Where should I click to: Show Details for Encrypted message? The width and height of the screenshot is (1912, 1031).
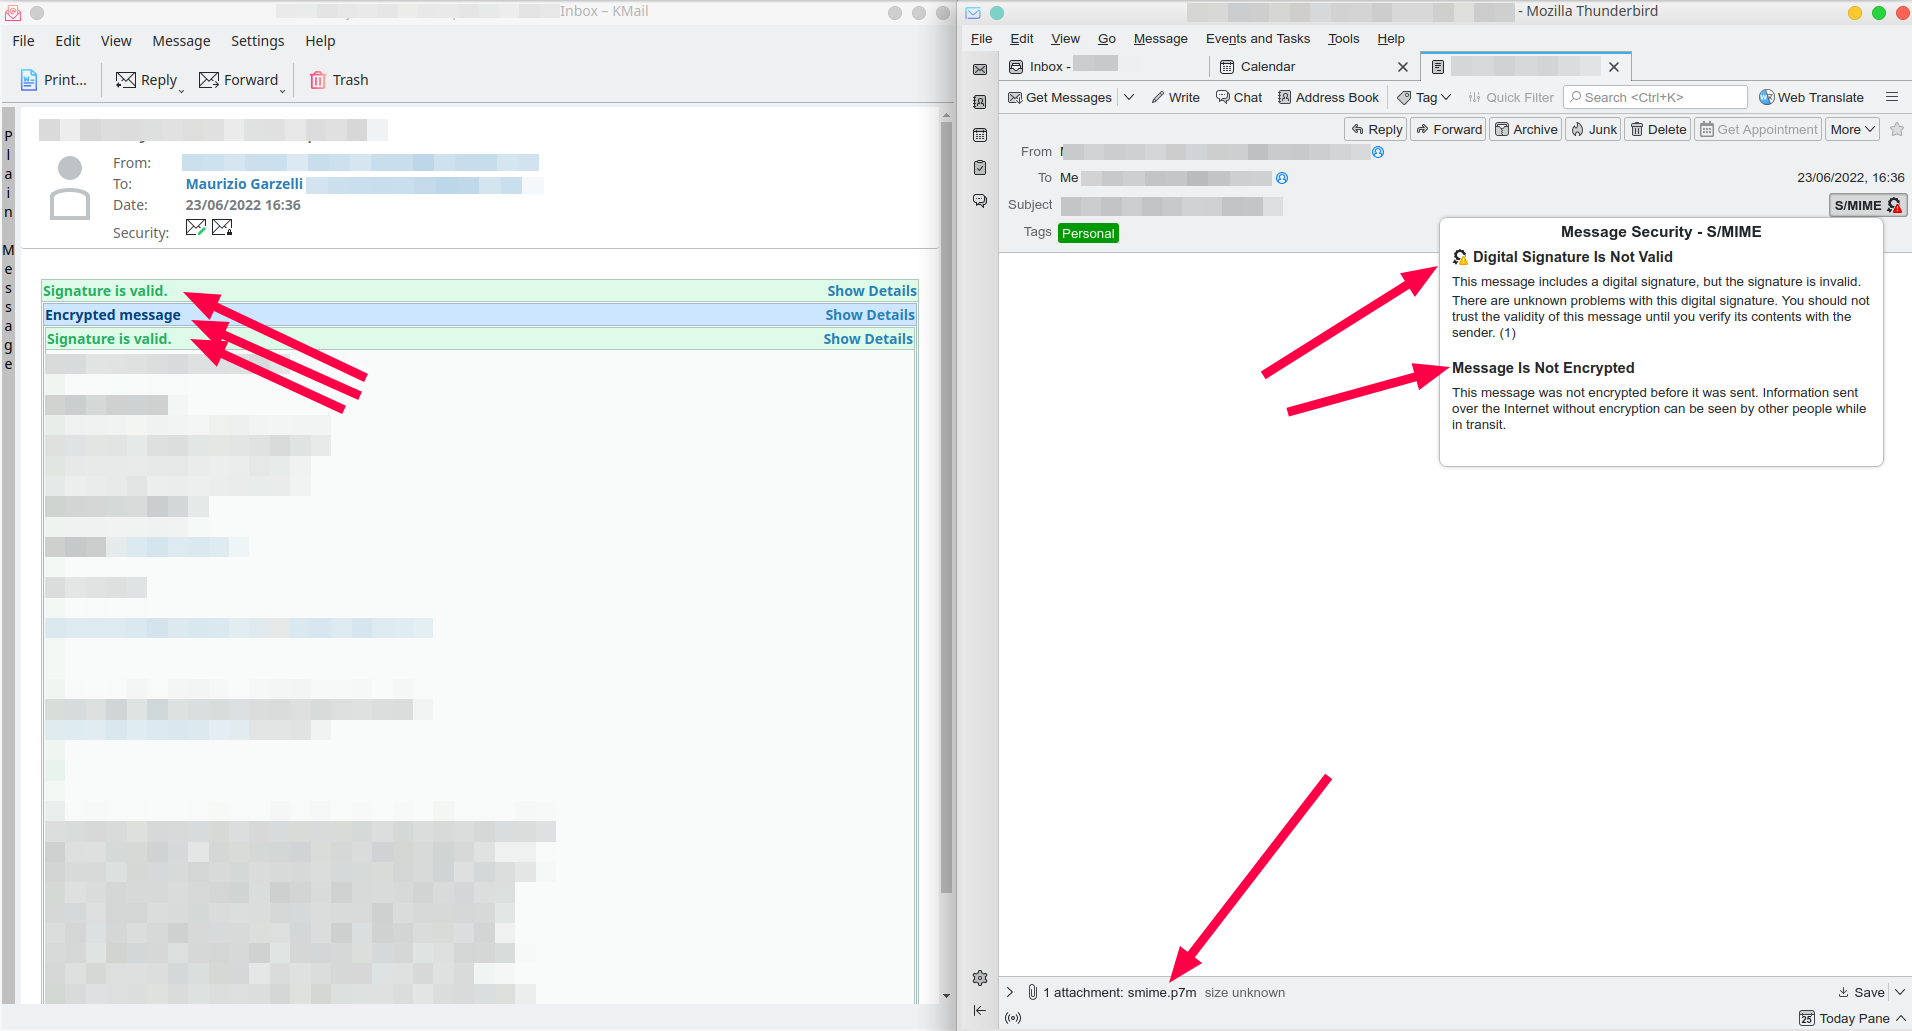click(x=869, y=315)
